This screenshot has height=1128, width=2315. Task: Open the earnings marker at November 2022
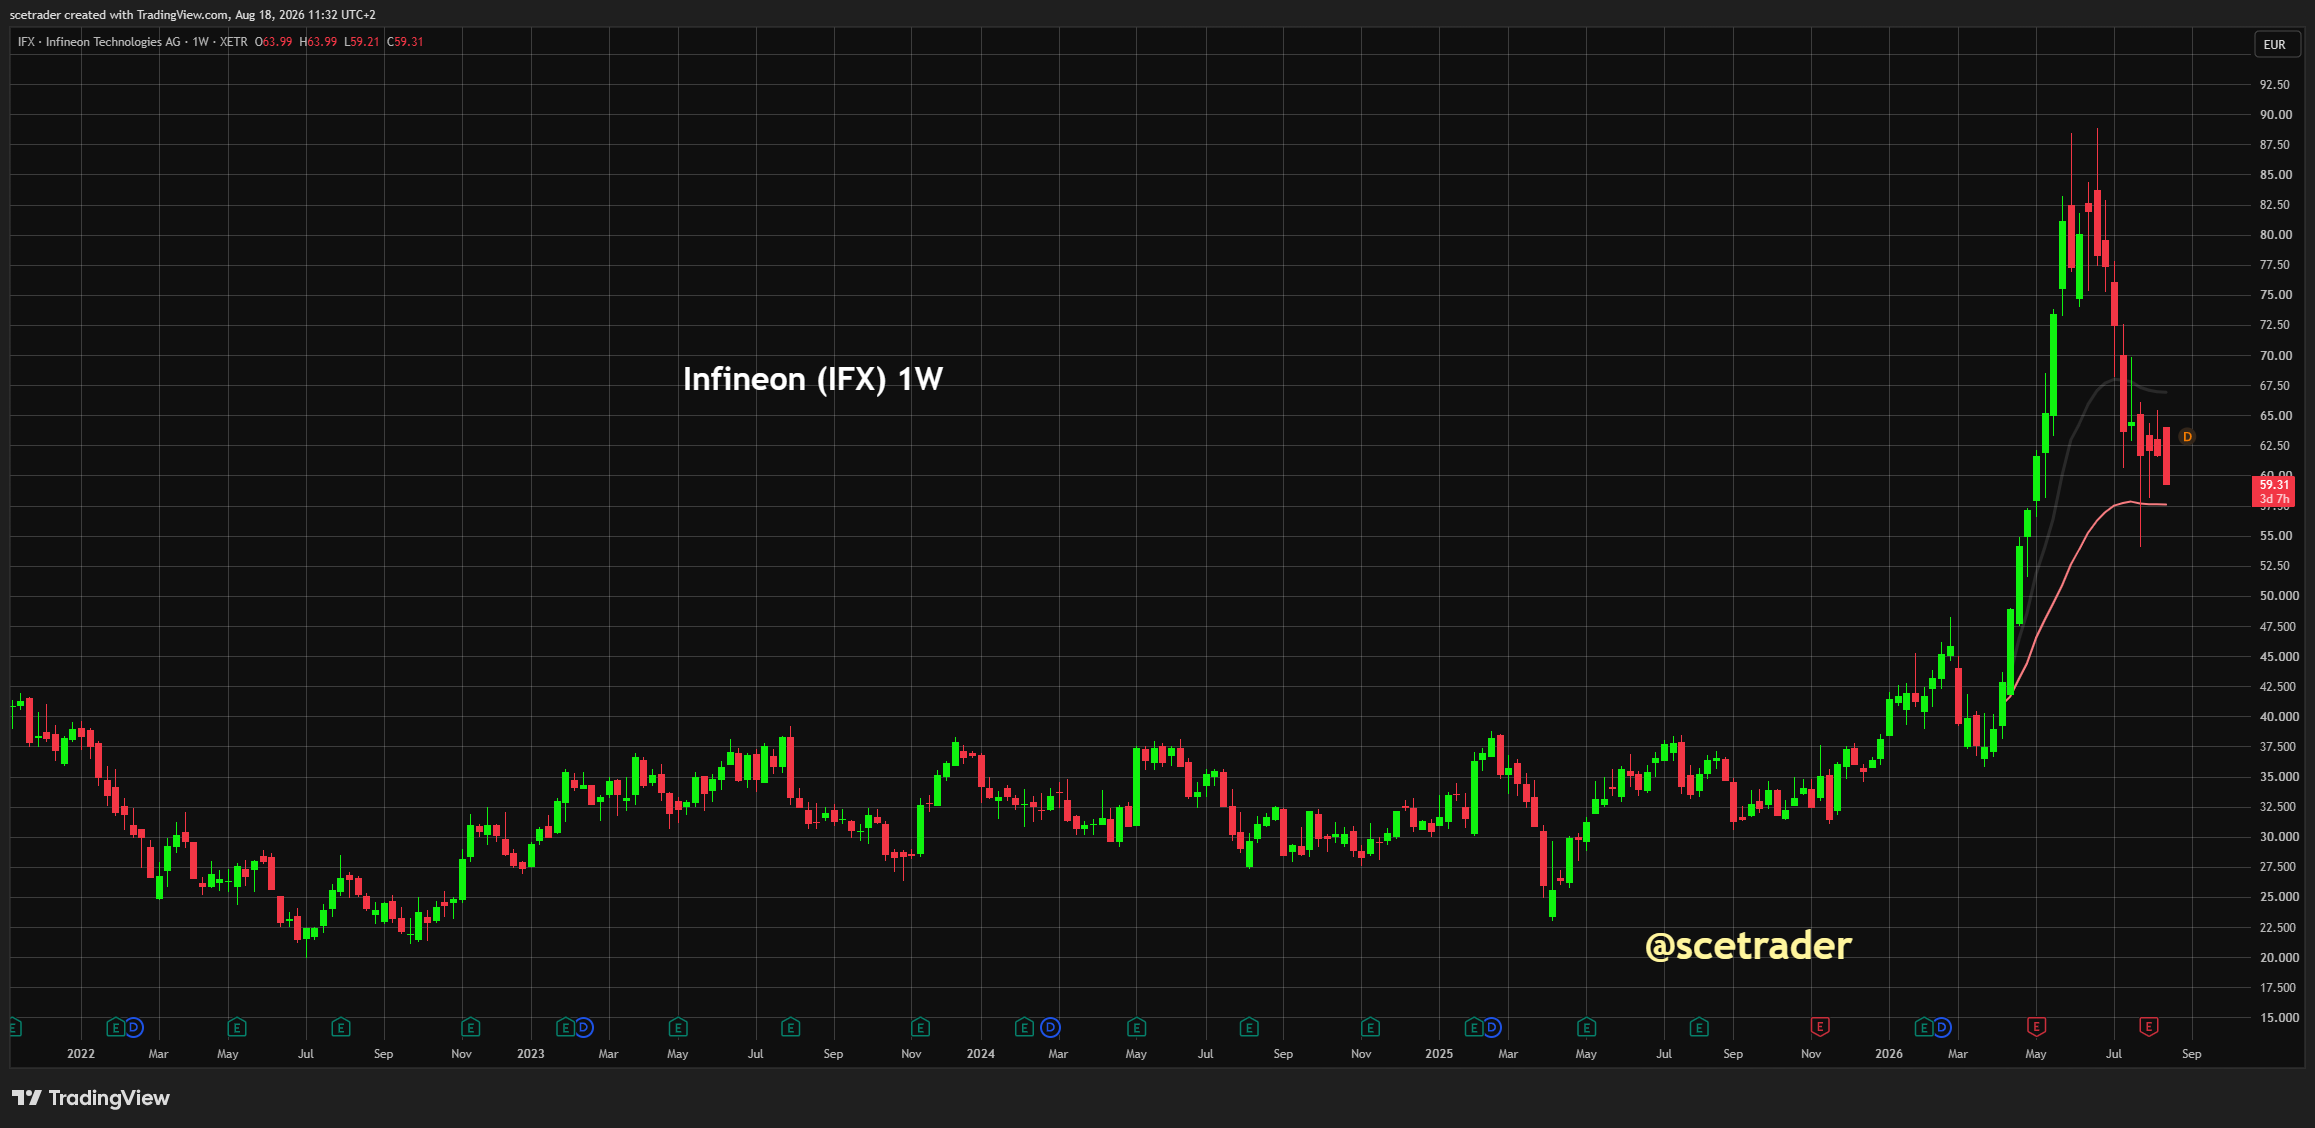pyautogui.click(x=471, y=1027)
